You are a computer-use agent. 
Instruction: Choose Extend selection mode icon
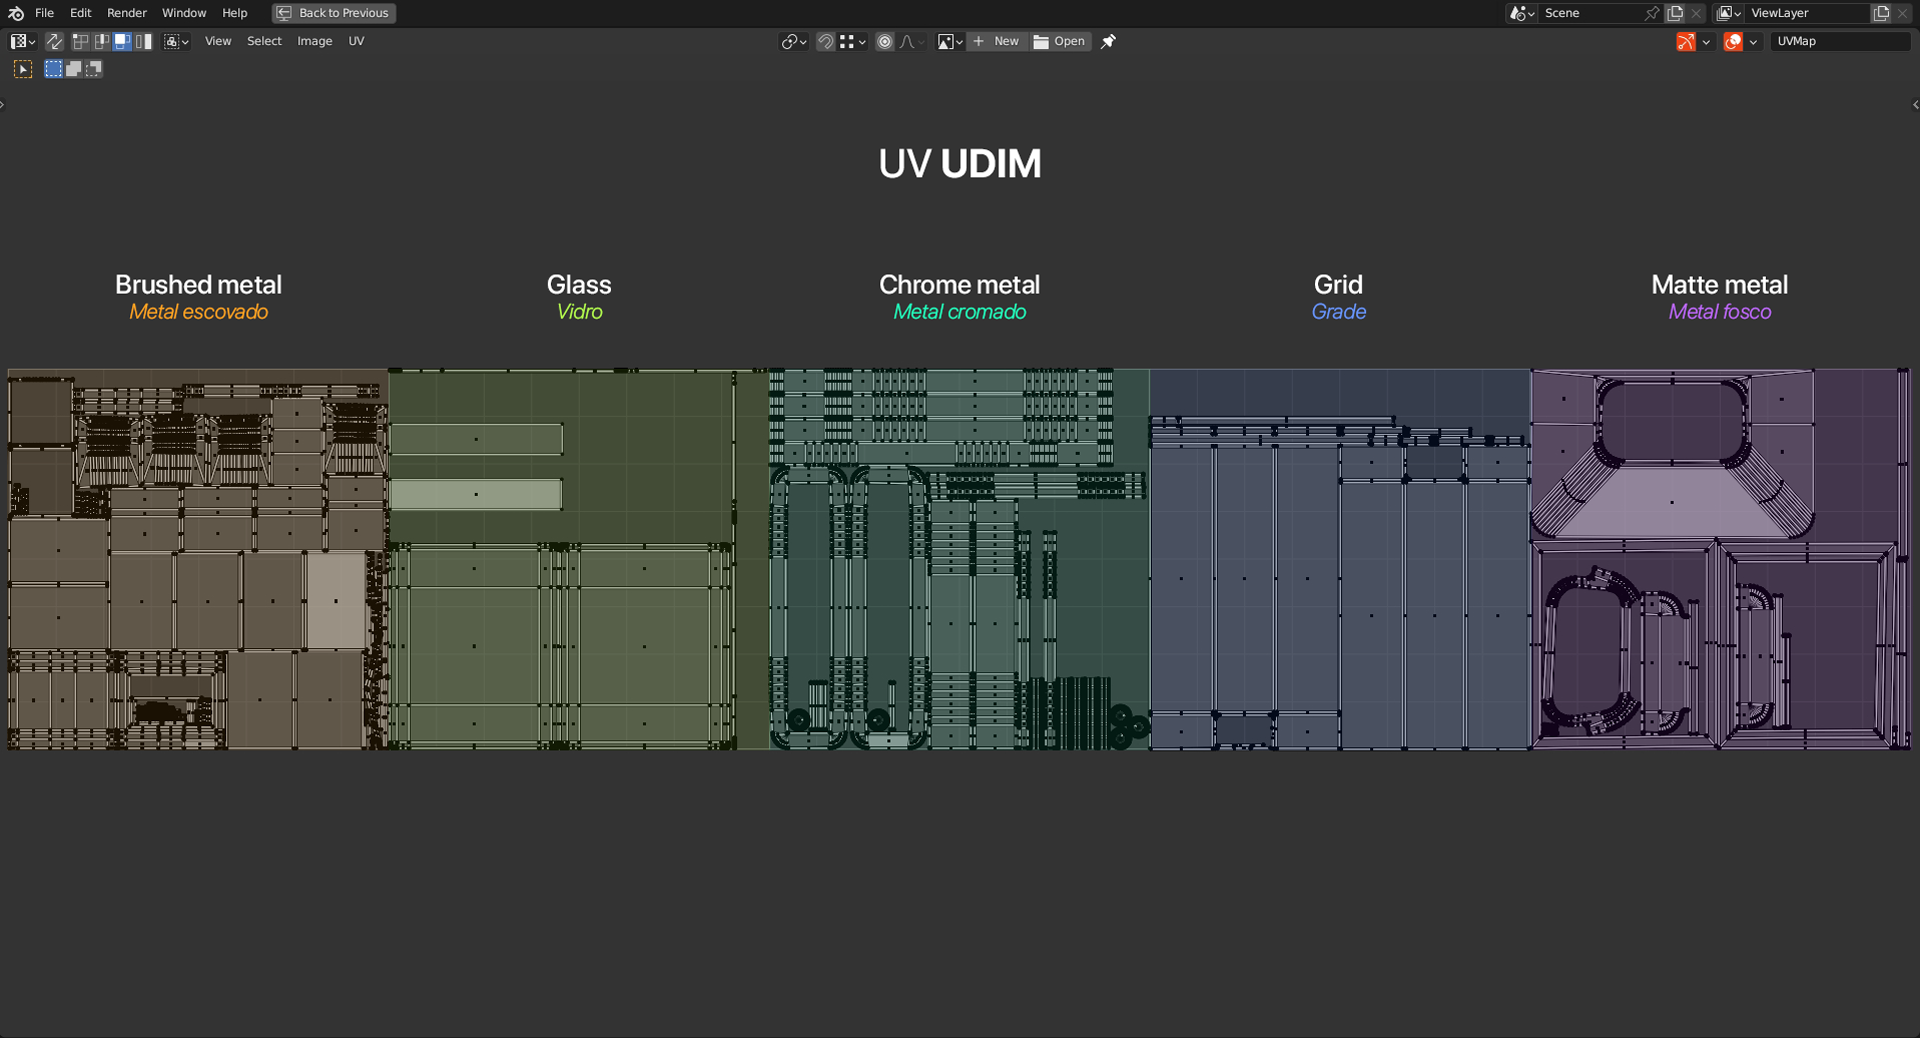(74, 69)
